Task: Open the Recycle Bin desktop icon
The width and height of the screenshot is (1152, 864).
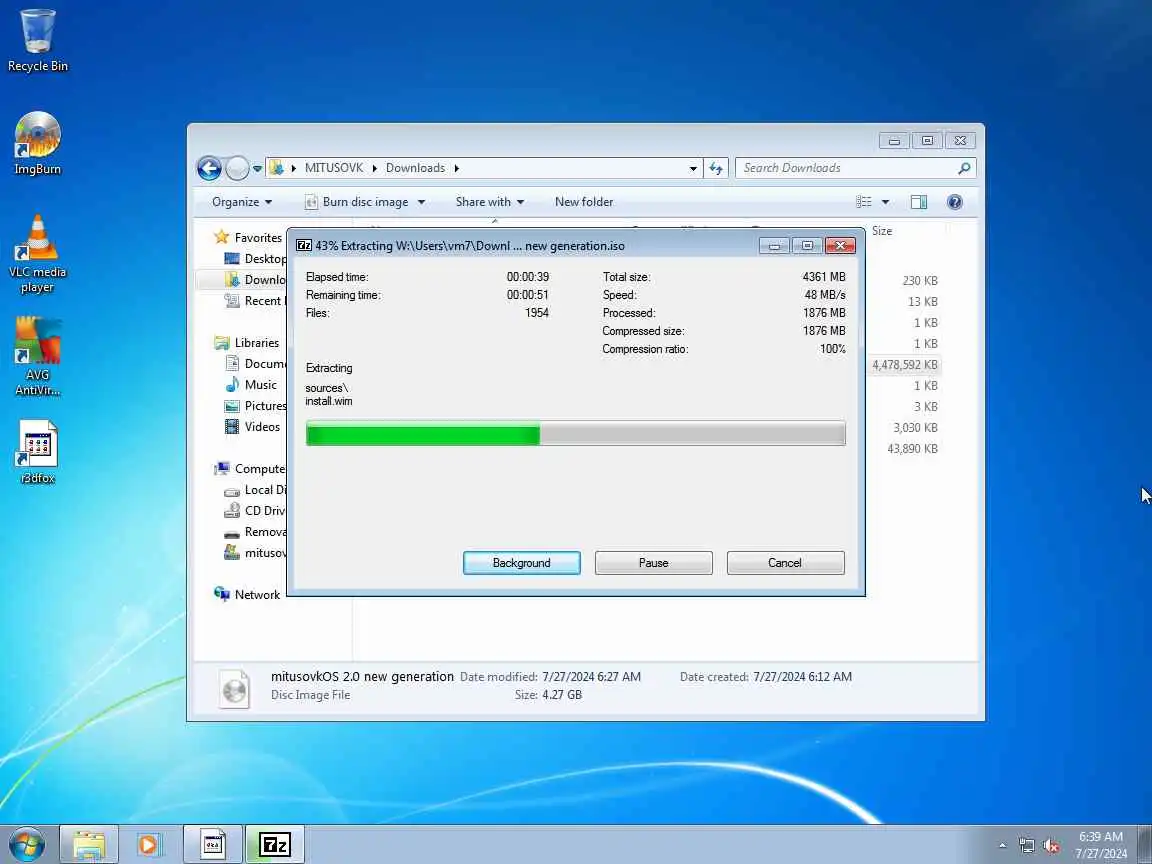Action: coord(37,40)
